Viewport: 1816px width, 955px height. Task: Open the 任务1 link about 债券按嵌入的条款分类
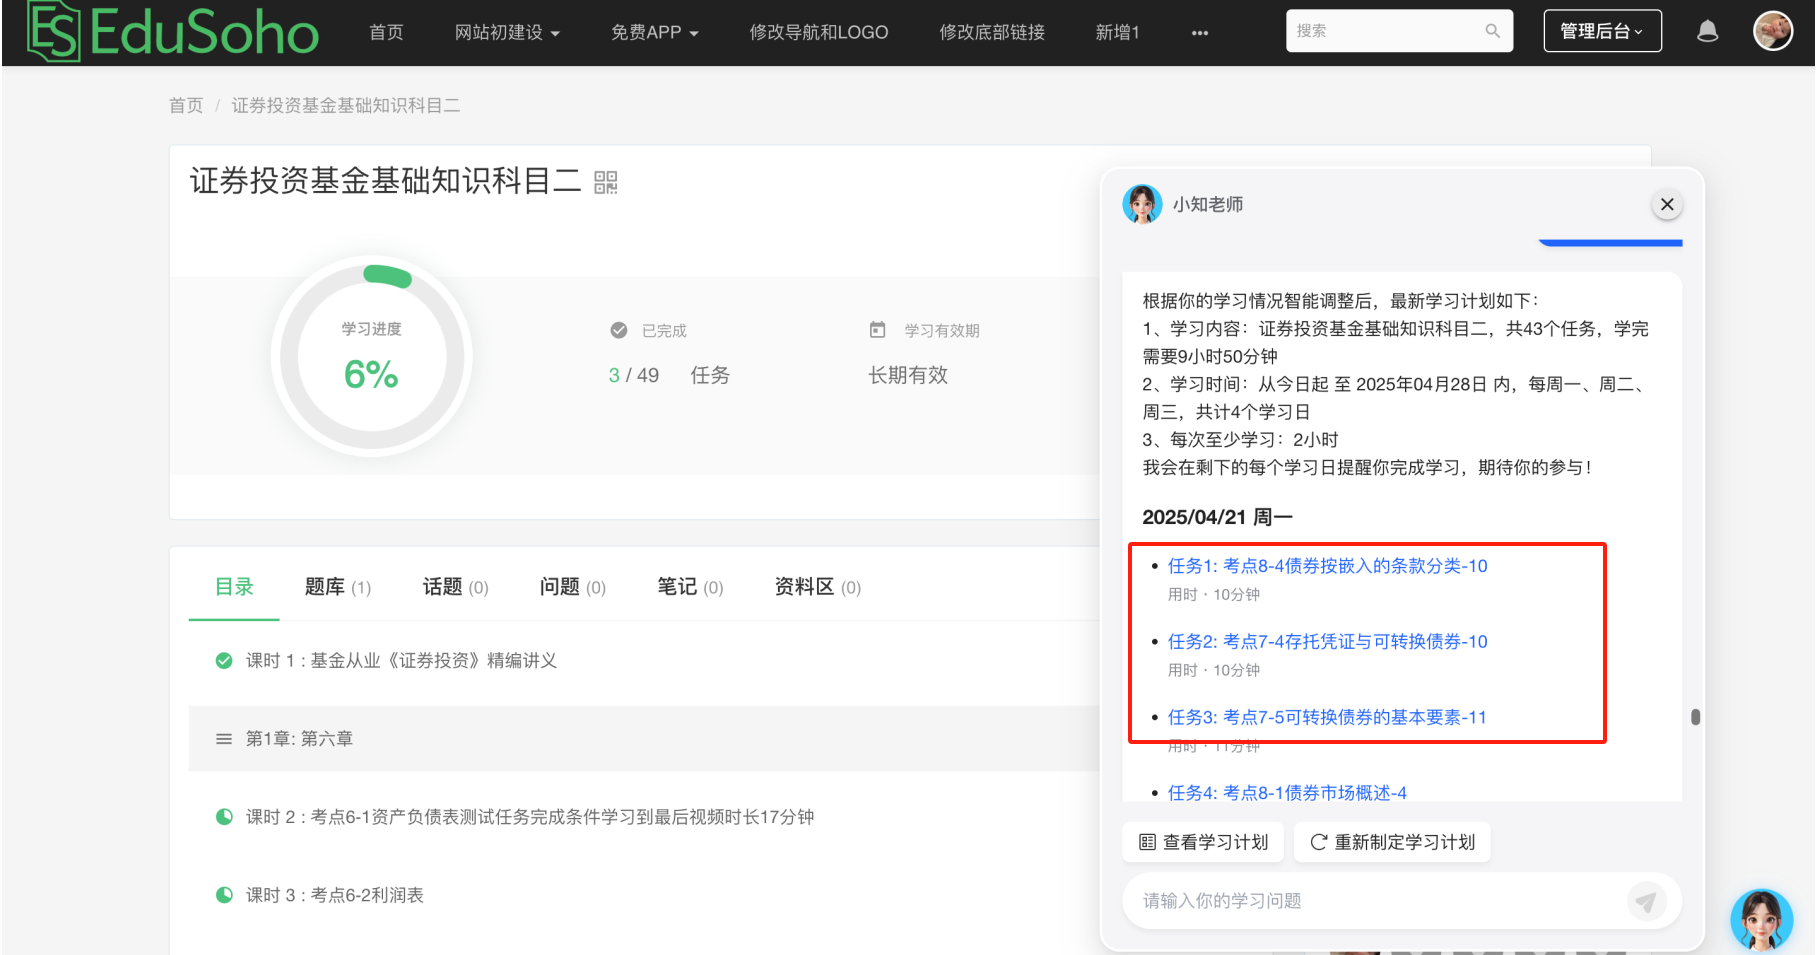pos(1327,565)
